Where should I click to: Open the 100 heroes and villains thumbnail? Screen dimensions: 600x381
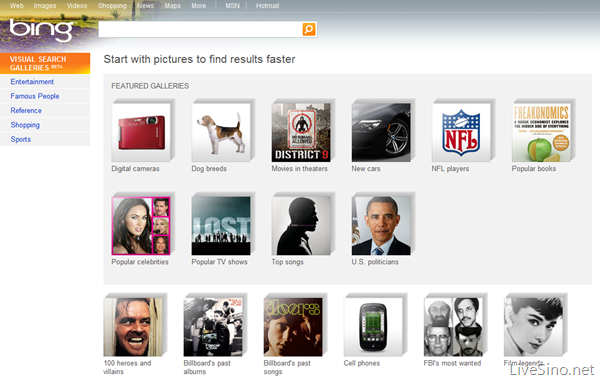coord(134,326)
